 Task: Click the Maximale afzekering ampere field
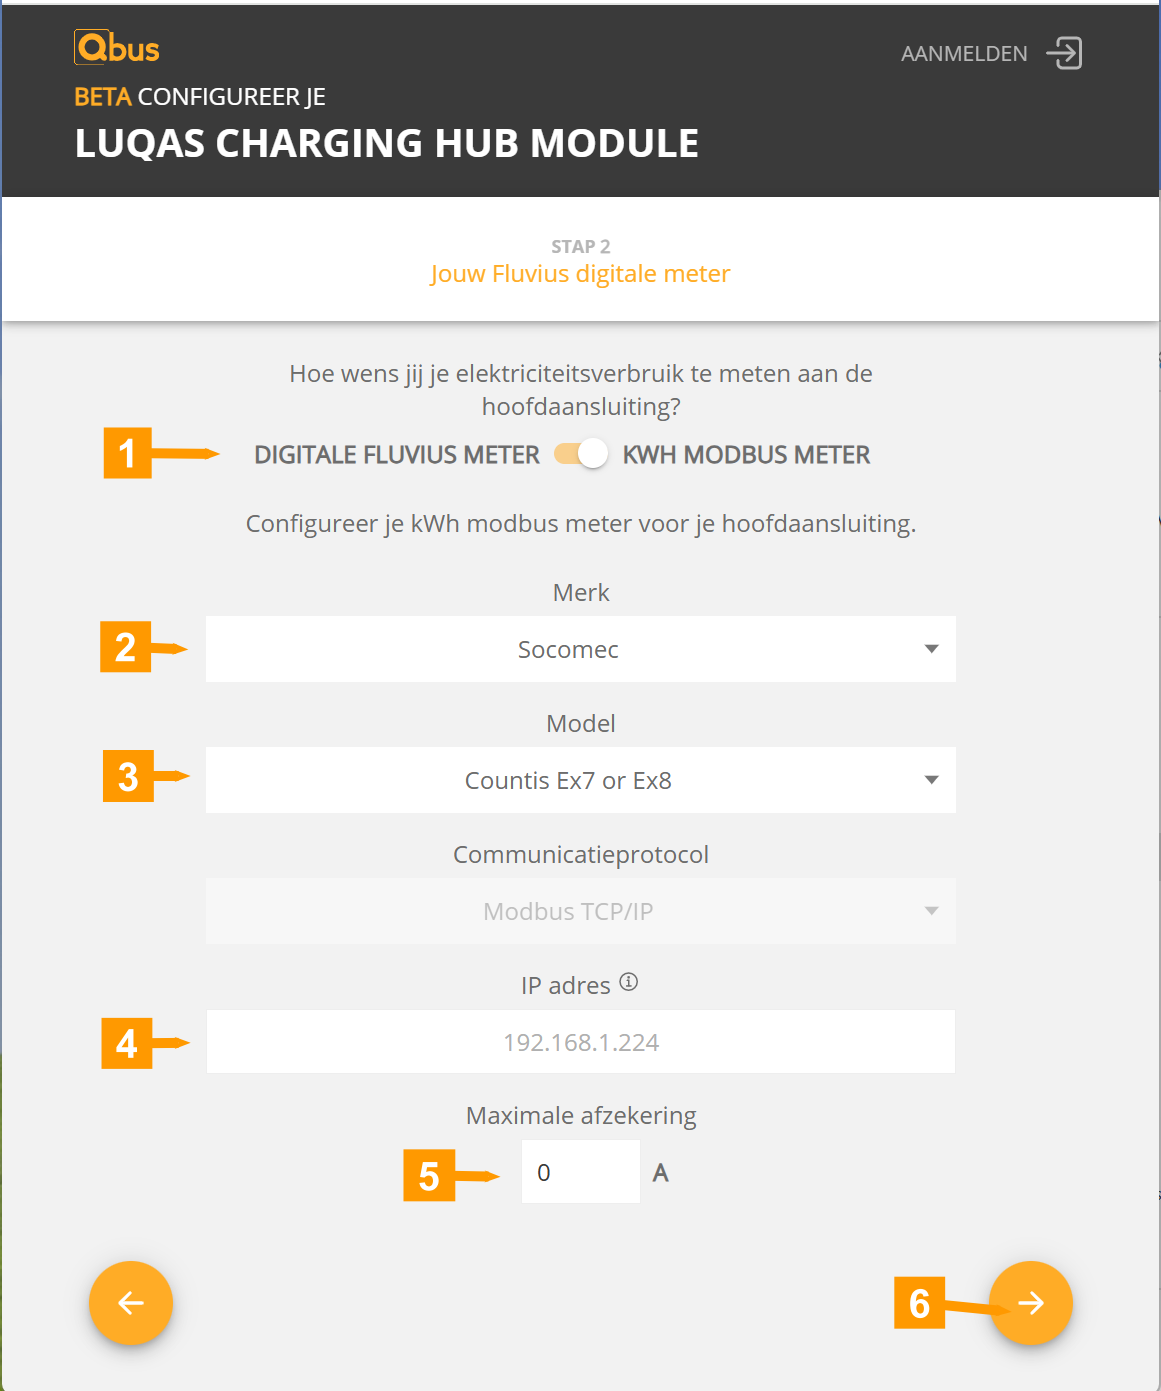[x=581, y=1172]
